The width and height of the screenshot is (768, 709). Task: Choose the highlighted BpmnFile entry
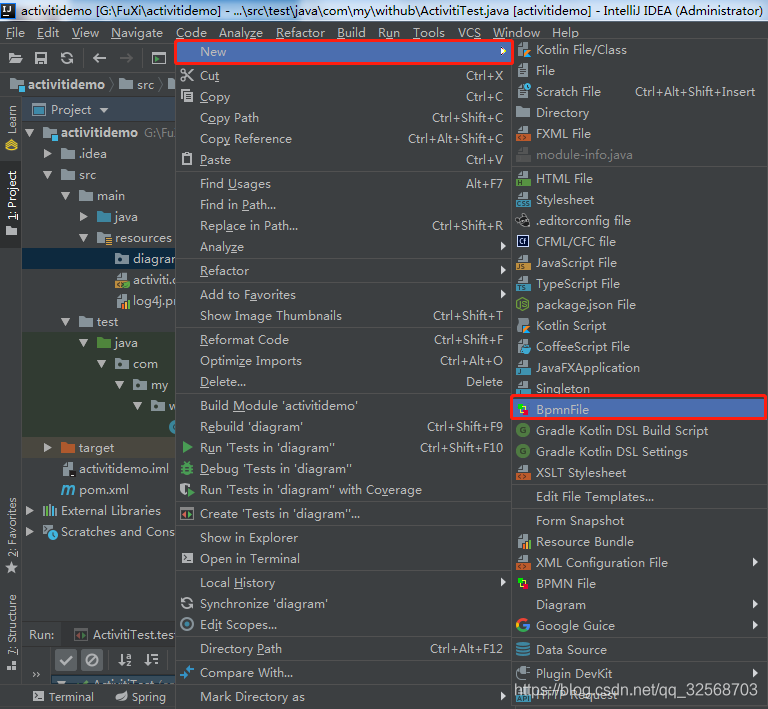click(639, 410)
